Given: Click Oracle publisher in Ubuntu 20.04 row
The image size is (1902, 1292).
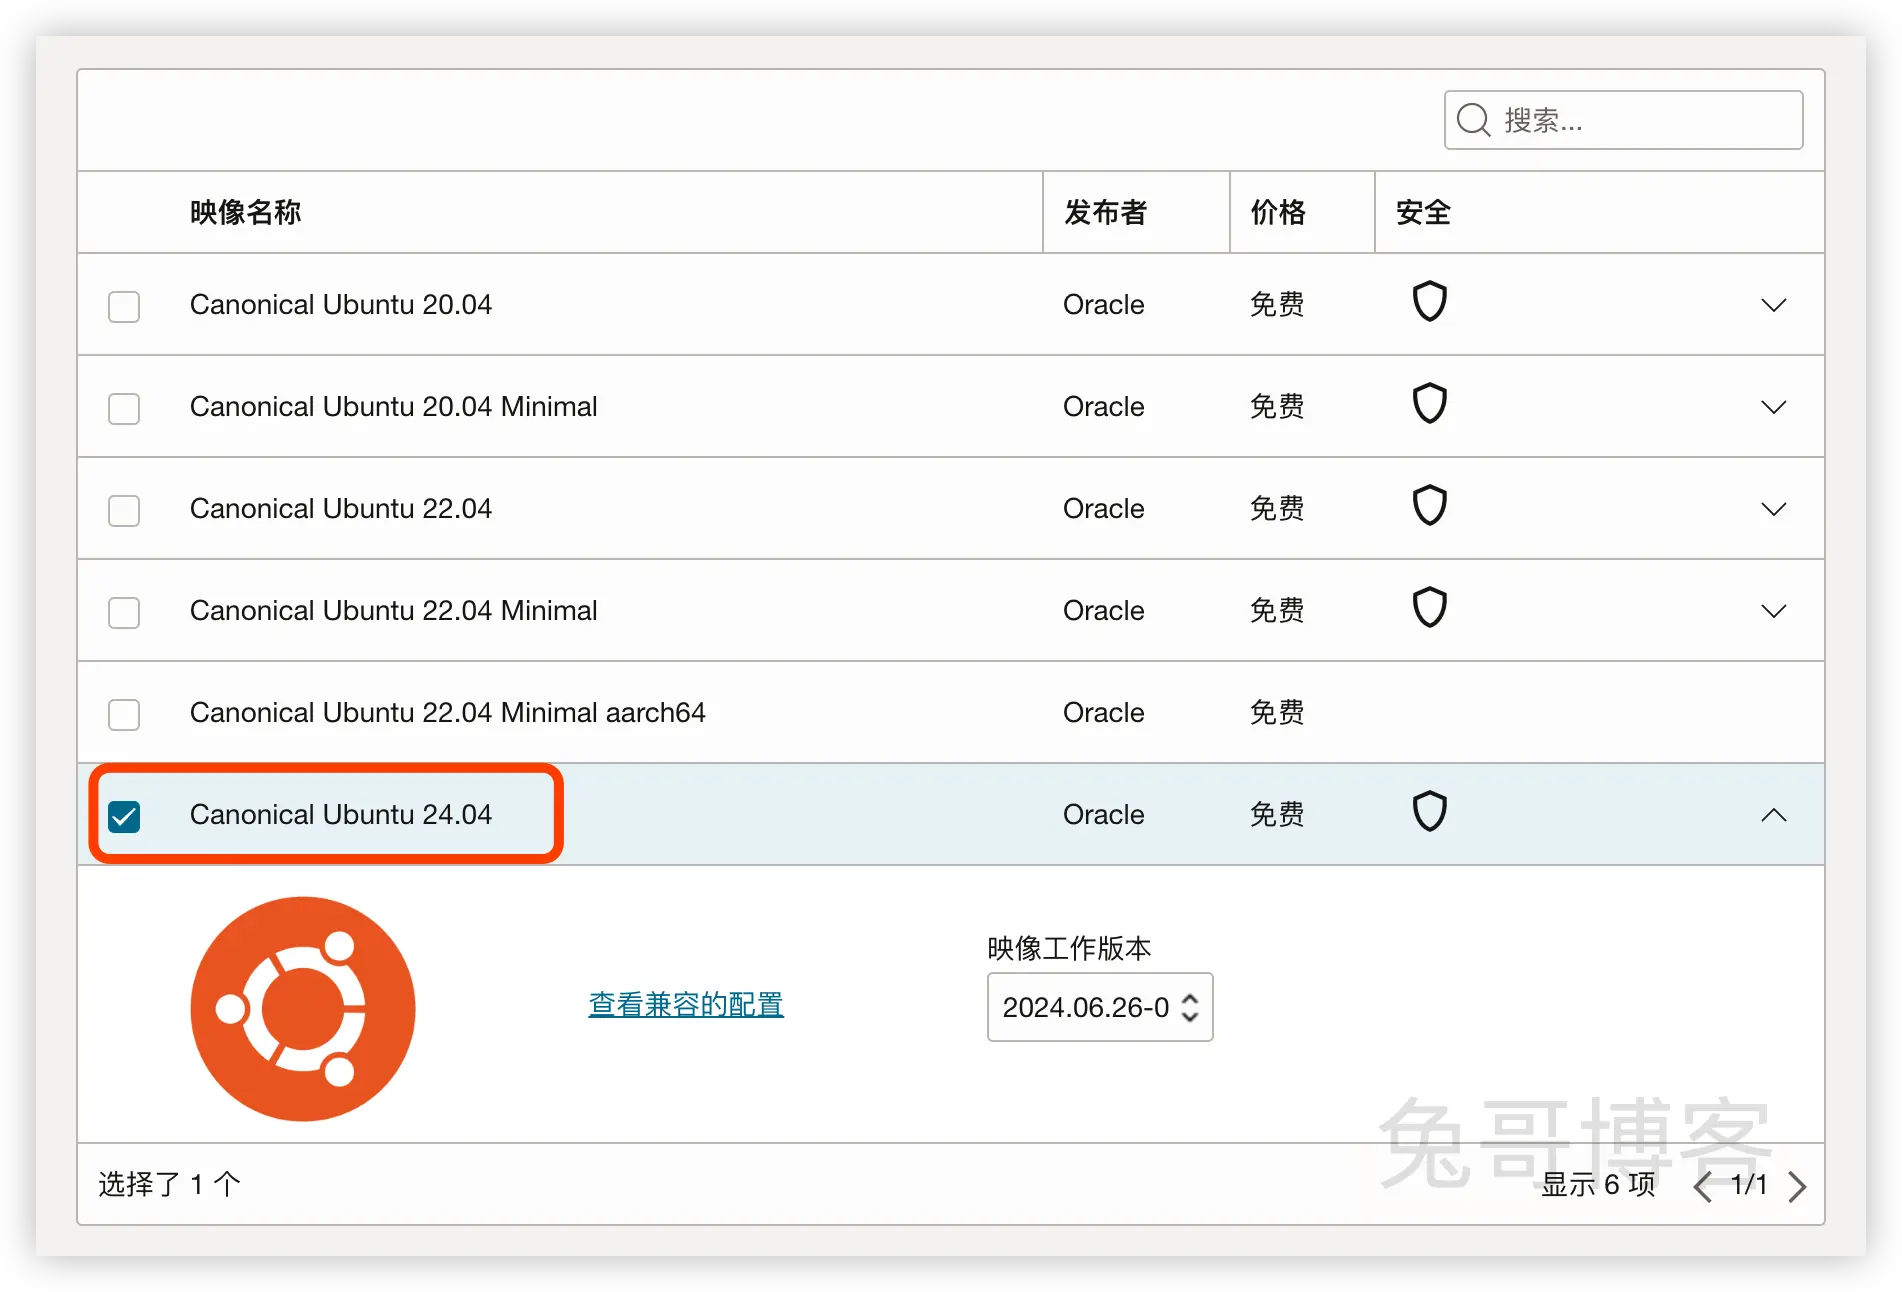Looking at the screenshot, I should (1104, 305).
